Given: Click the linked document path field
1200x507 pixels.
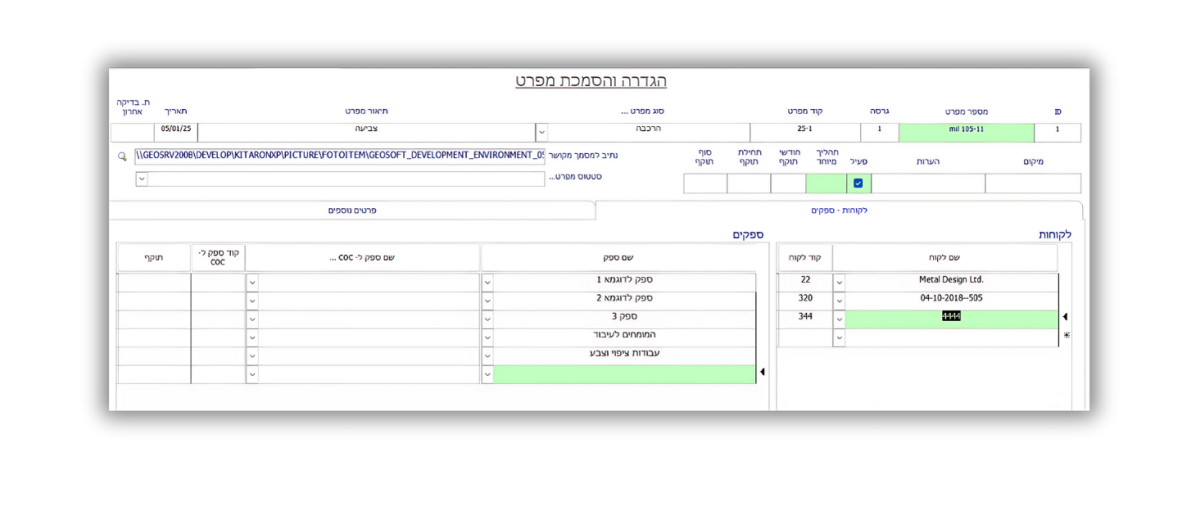Looking at the screenshot, I should click(340, 156).
